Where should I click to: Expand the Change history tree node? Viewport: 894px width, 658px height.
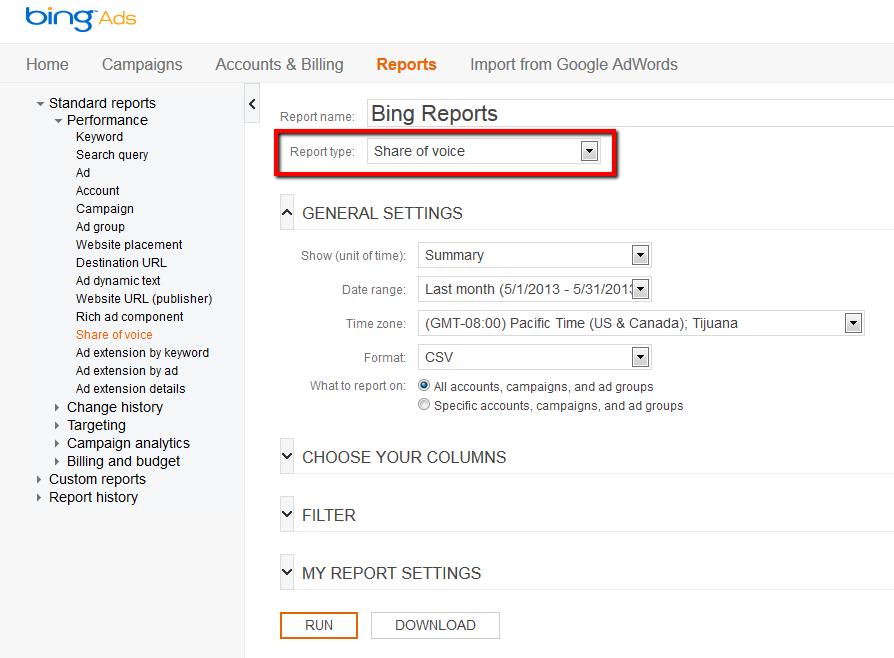(57, 407)
